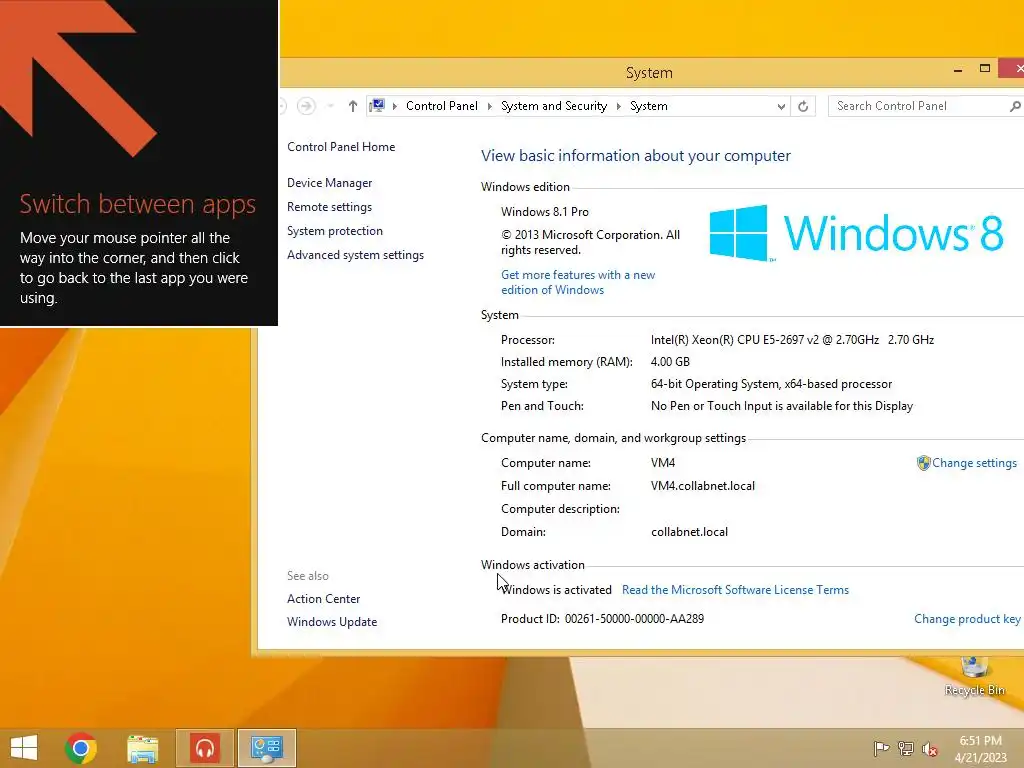The width and height of the screenshot is (1024, 768).
Task: Open Windows Update under See also
Action: tap(332, 622)
